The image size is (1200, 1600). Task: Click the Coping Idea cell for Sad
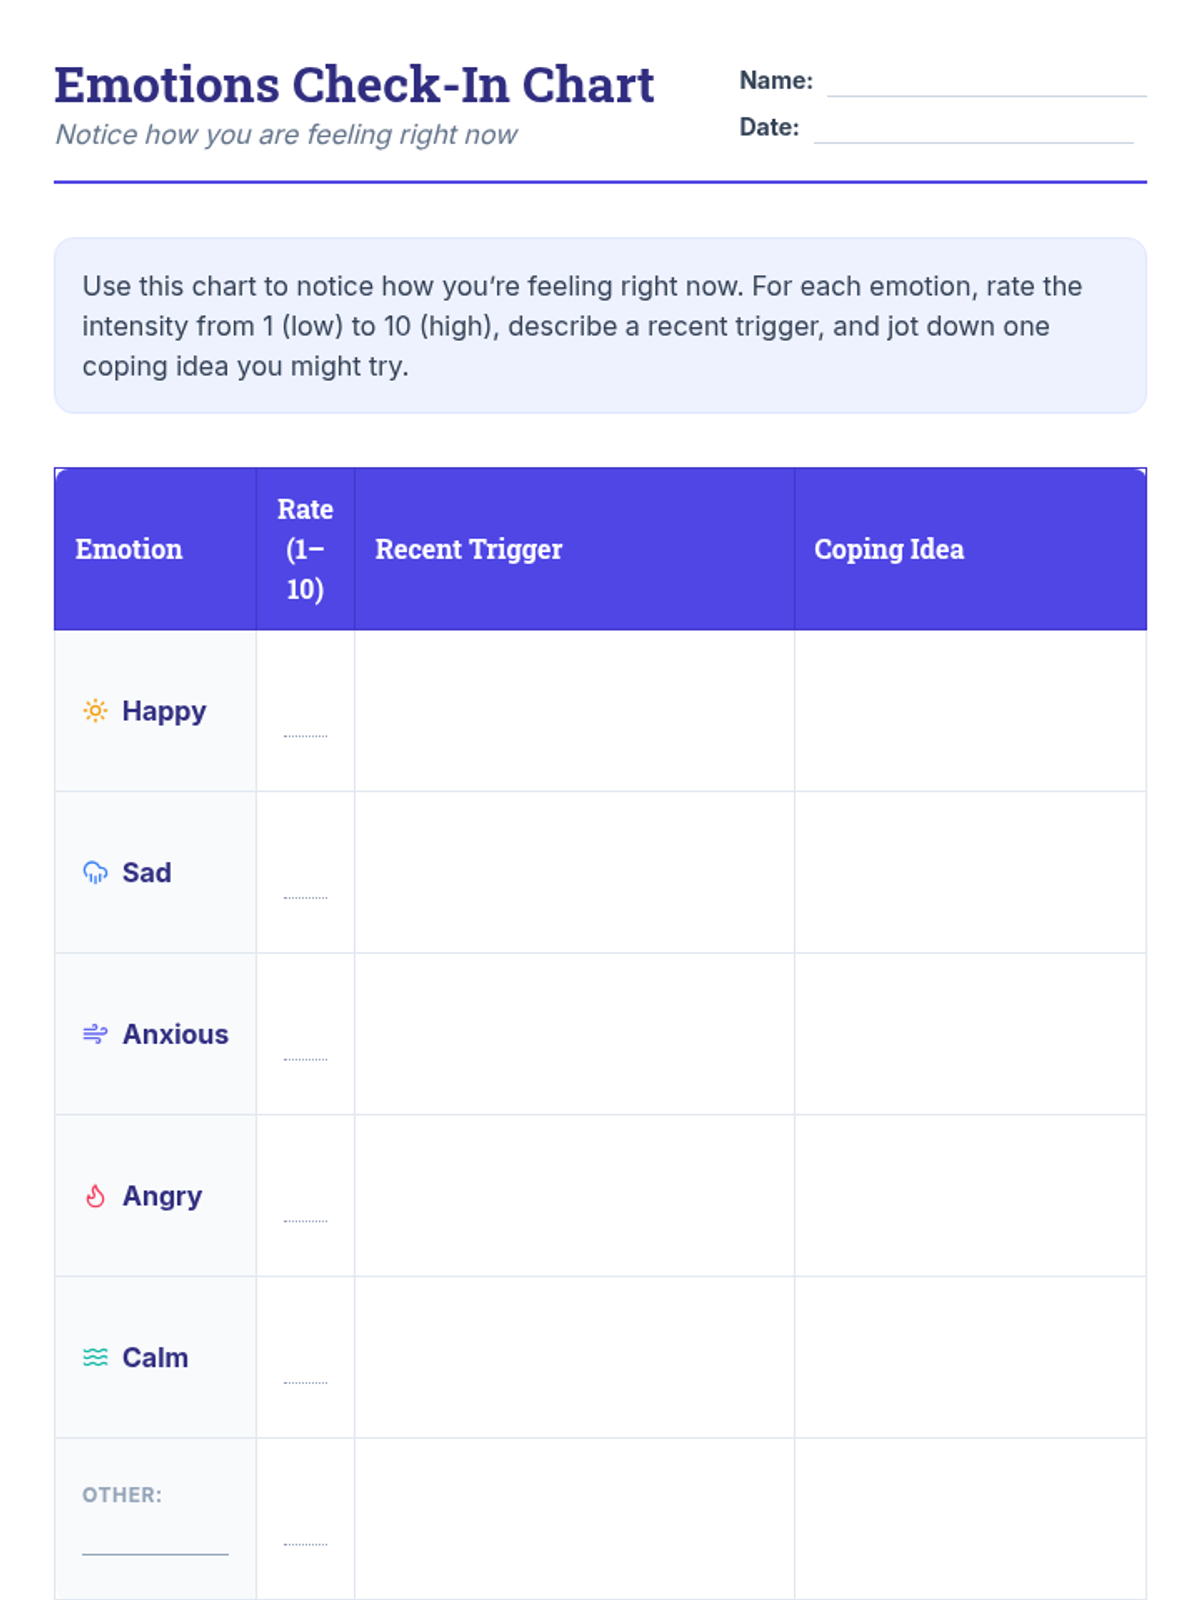coord(970,873)
